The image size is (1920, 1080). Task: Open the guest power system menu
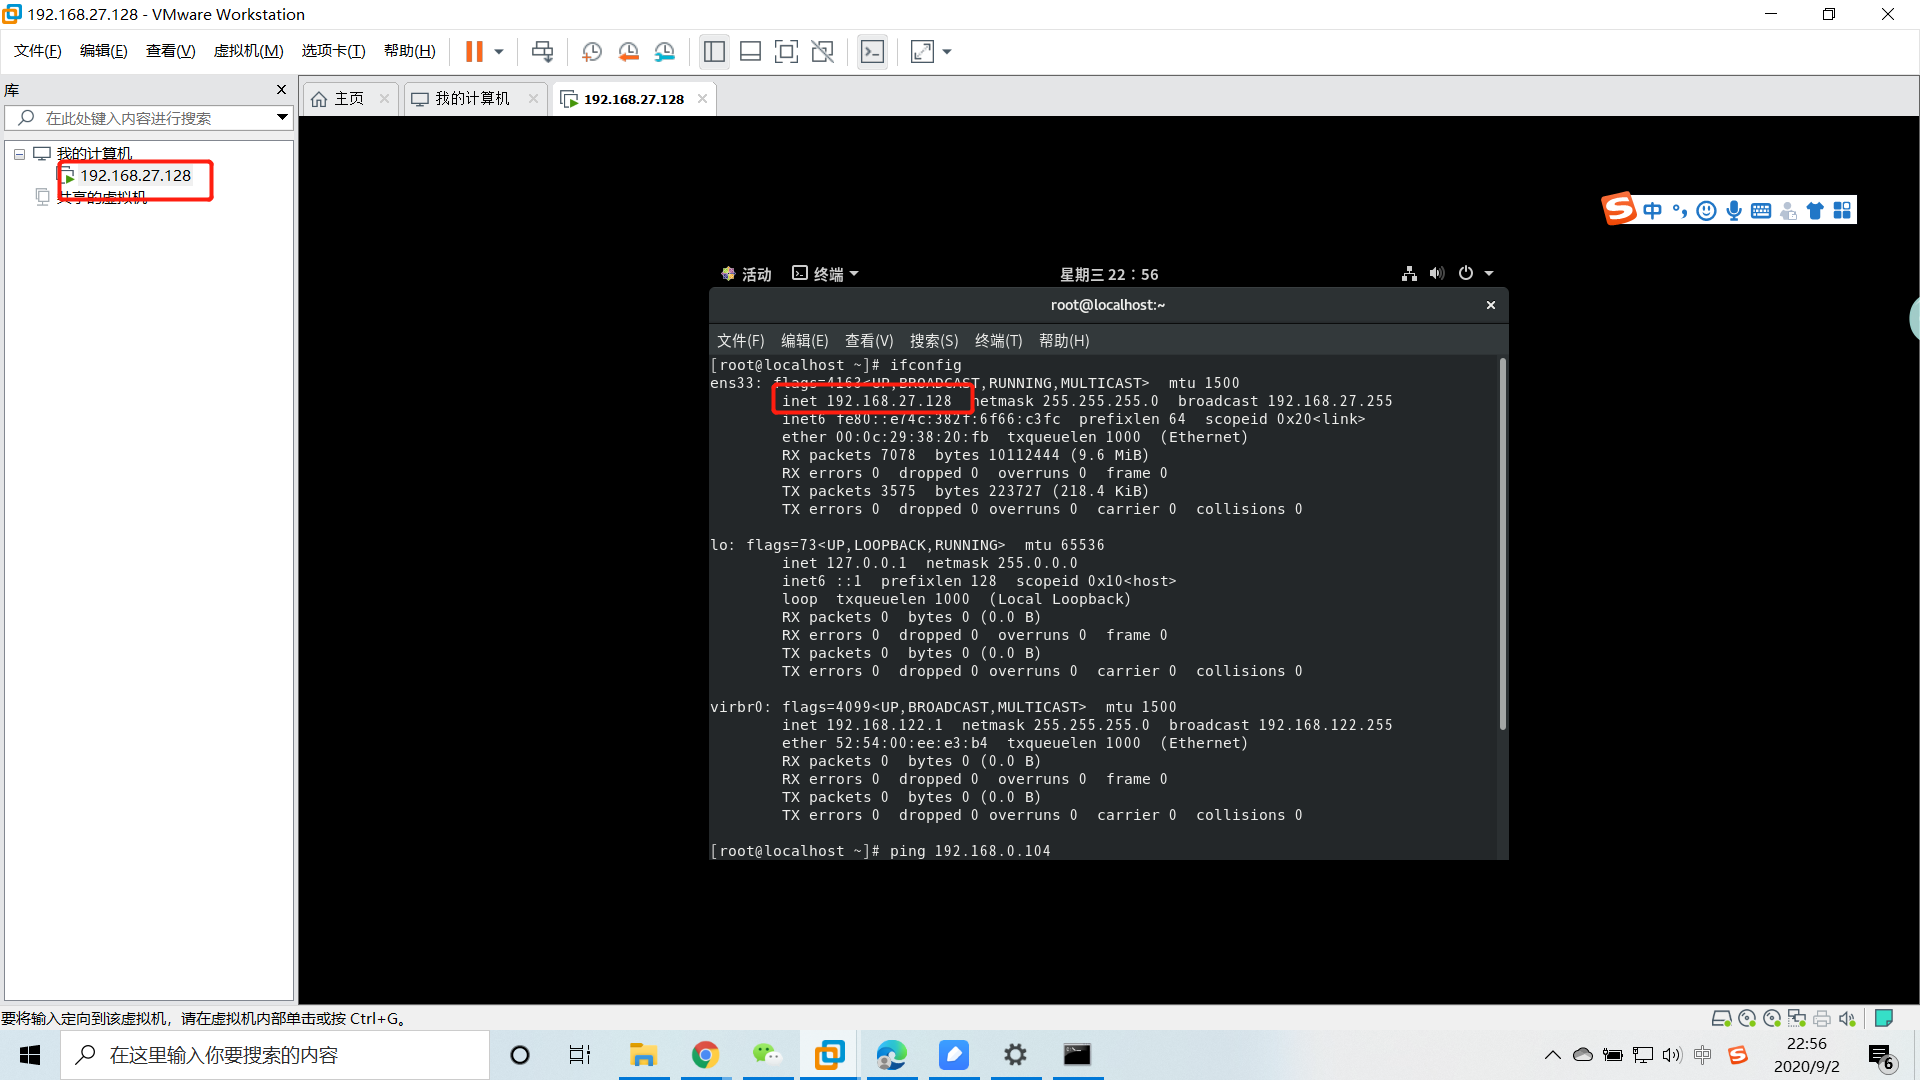point(1475,273)
